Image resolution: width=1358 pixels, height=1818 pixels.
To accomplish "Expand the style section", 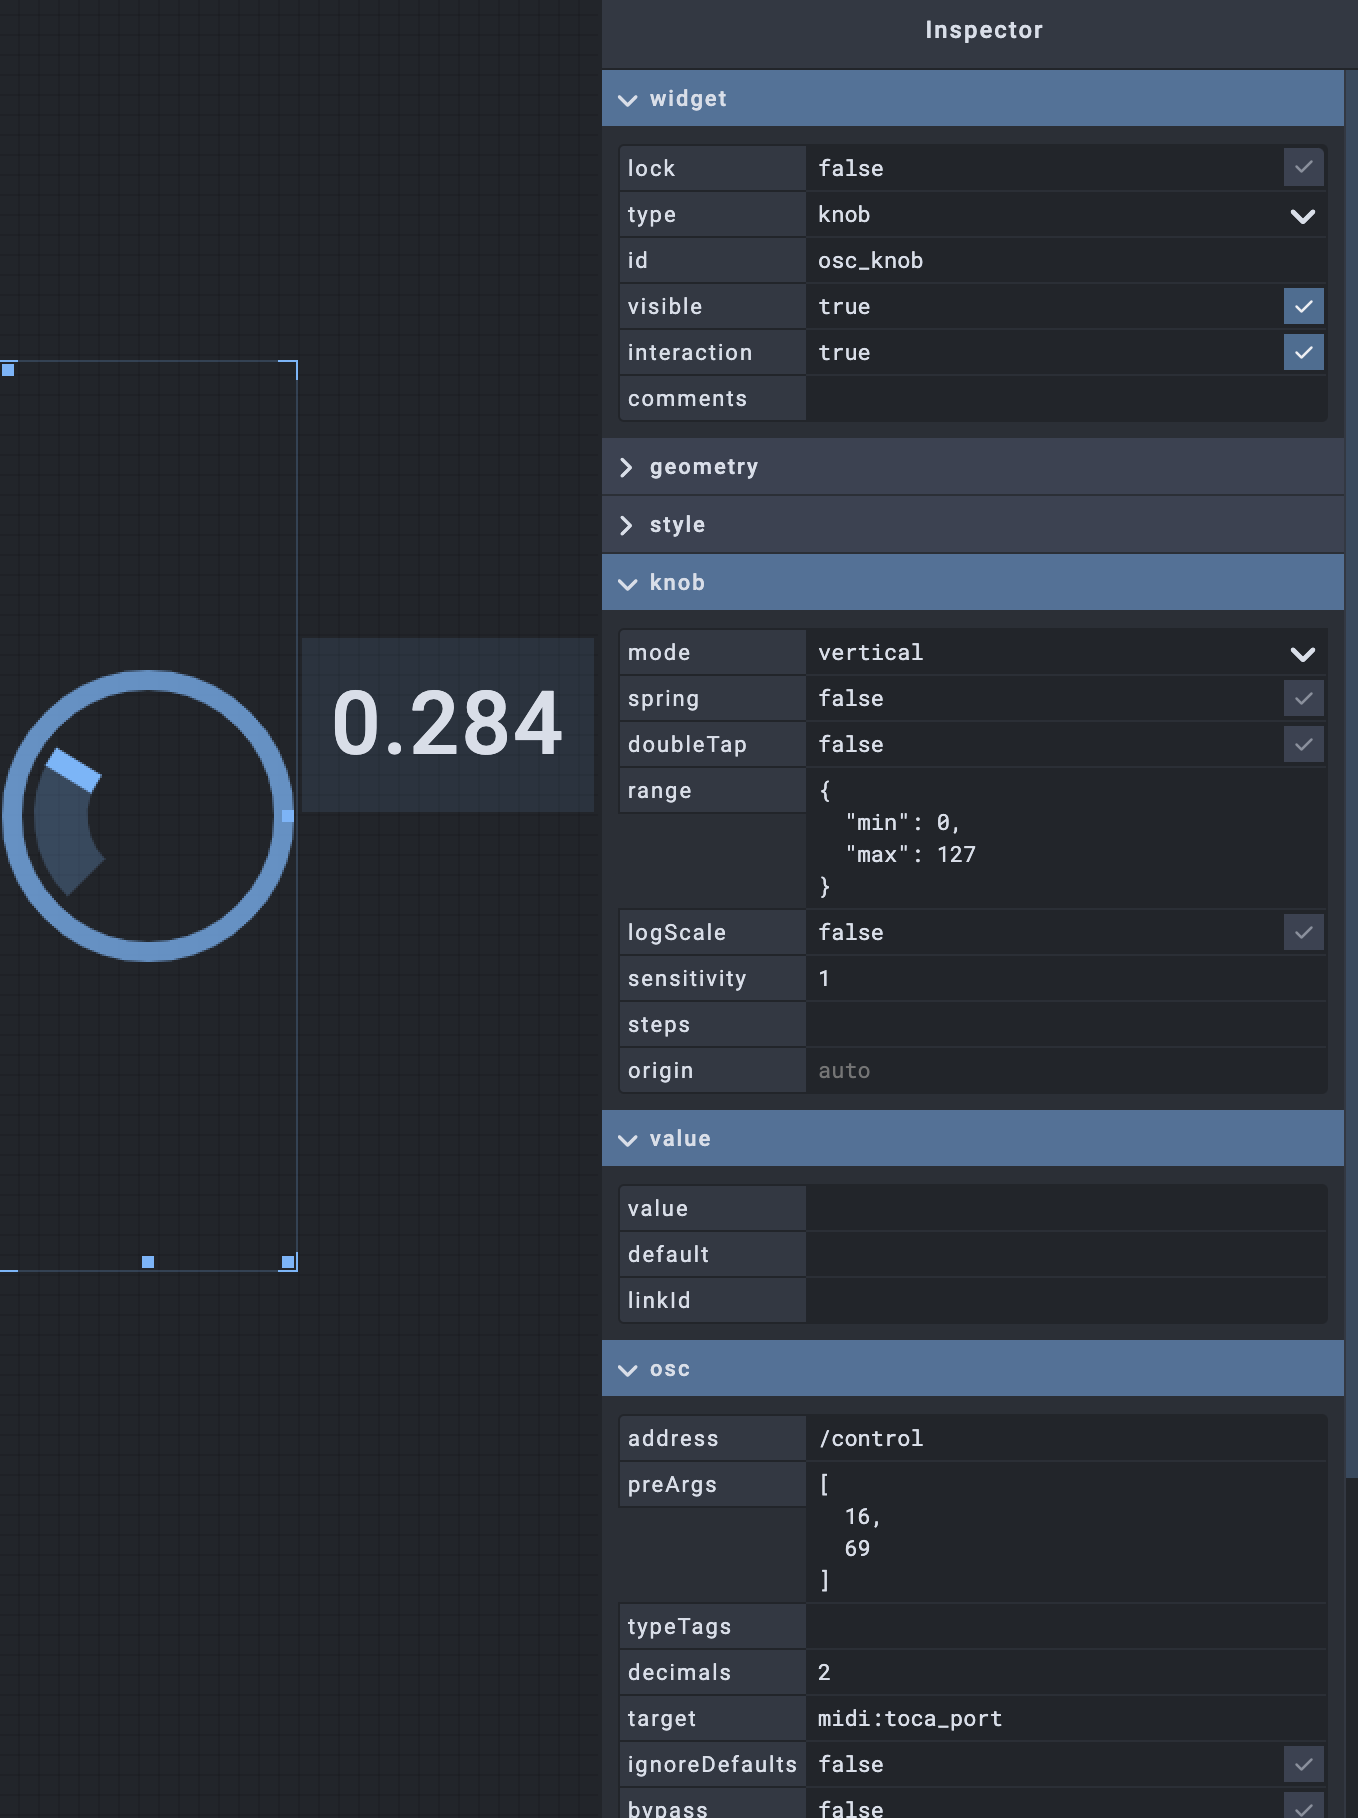I will click(973, 524).
